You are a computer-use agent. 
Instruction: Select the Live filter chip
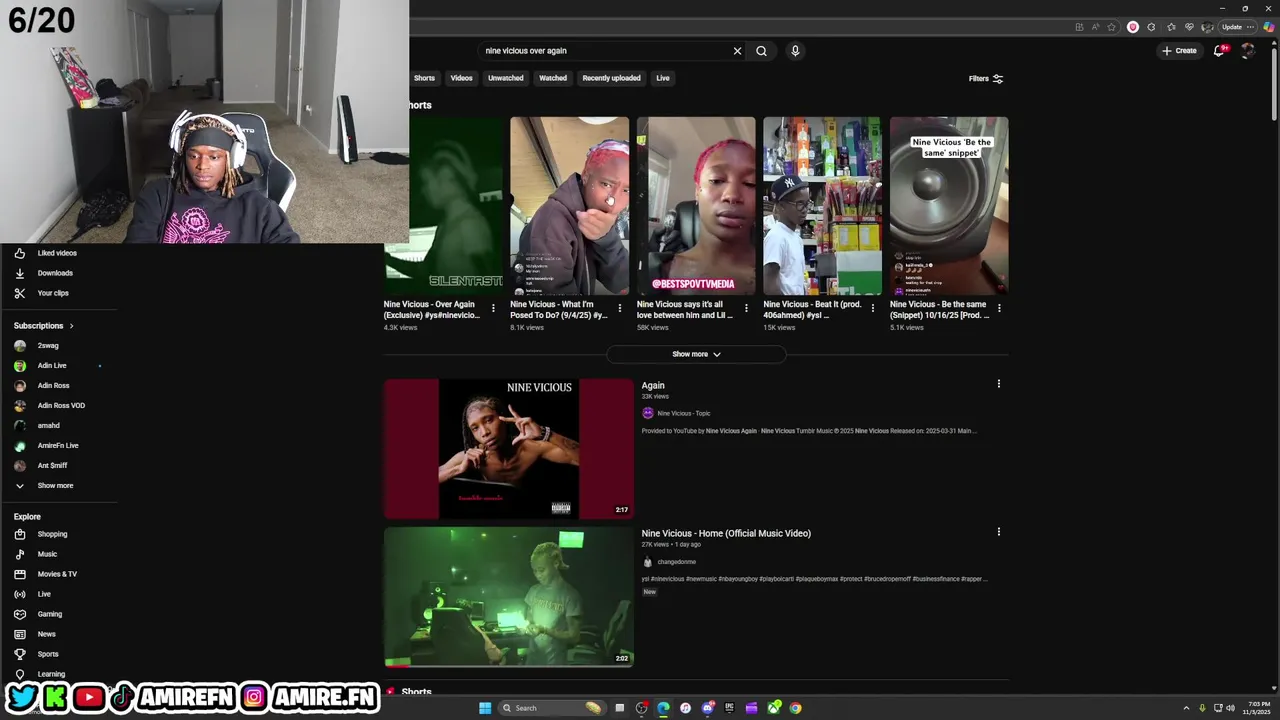(x=662, y=78)
